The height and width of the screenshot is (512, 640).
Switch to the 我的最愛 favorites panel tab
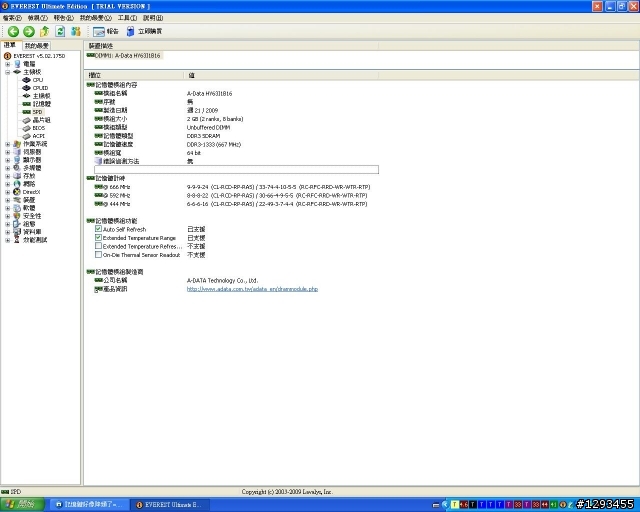[36, 46]
